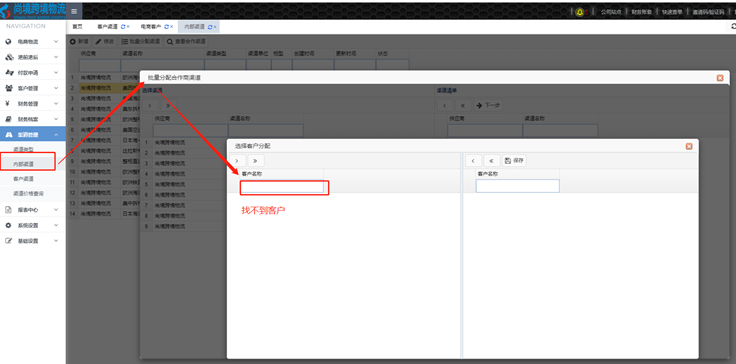
Task: Switch to the 首页 tab
Action: tap(77, 27)
